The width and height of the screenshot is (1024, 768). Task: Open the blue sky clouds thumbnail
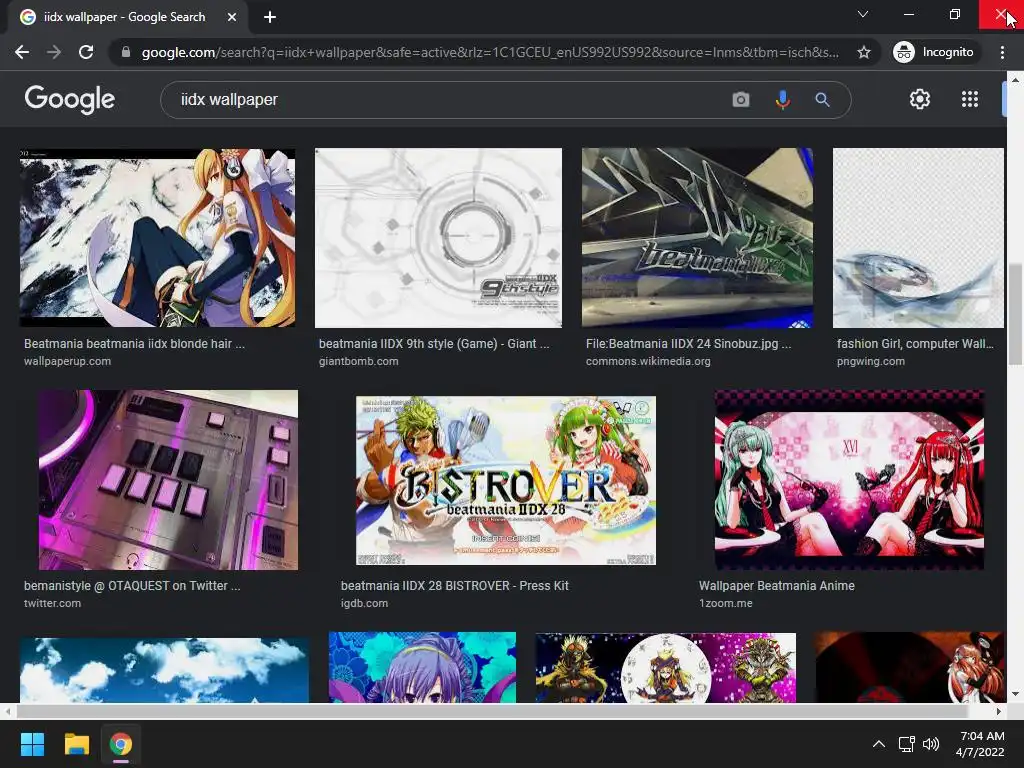coord(164,670)
